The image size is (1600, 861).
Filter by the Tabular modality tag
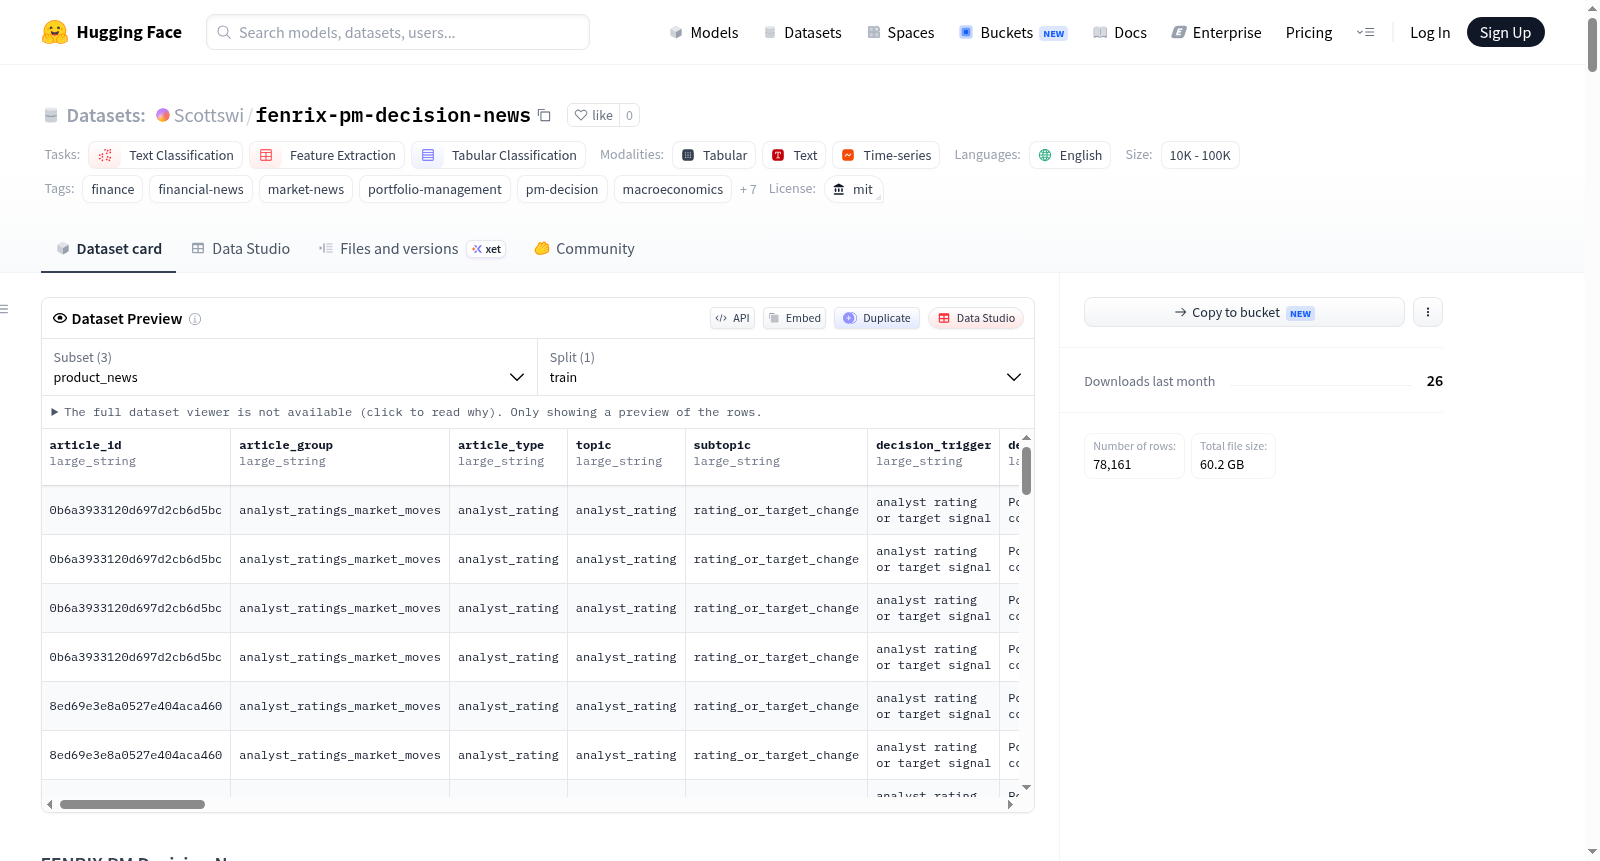714,155
